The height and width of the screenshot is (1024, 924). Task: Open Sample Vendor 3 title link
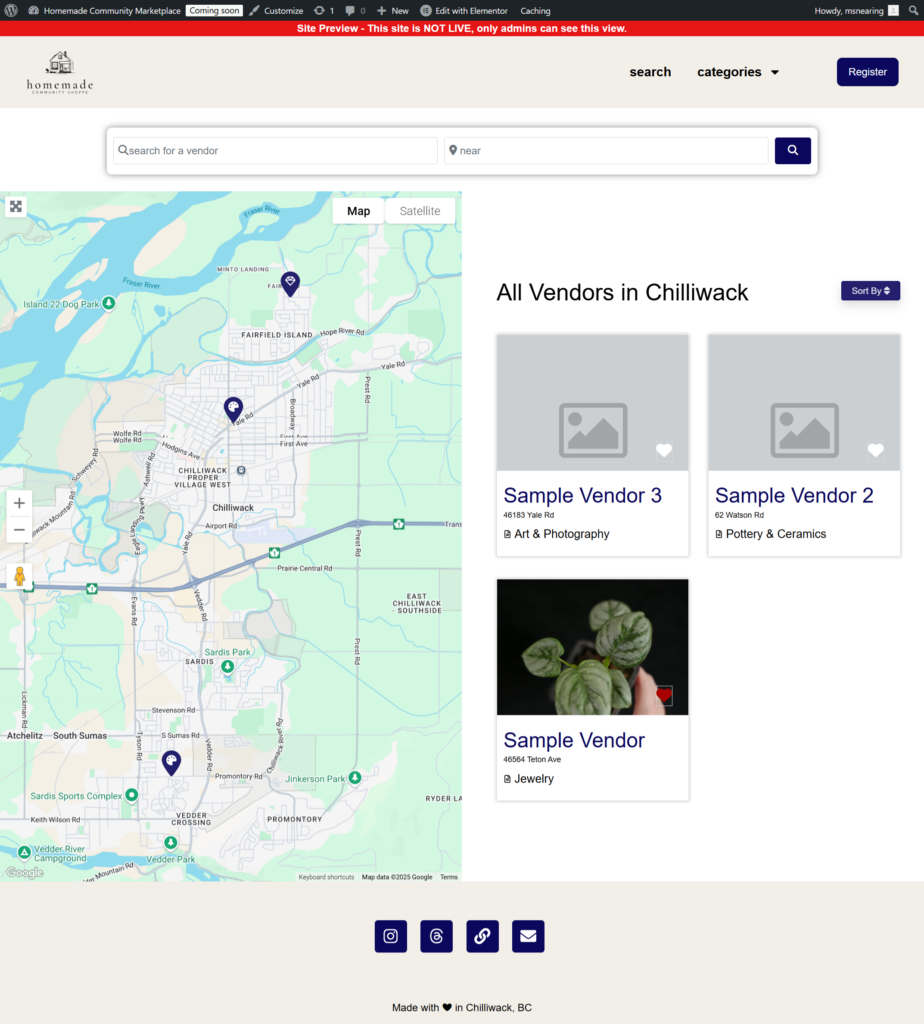582,495
